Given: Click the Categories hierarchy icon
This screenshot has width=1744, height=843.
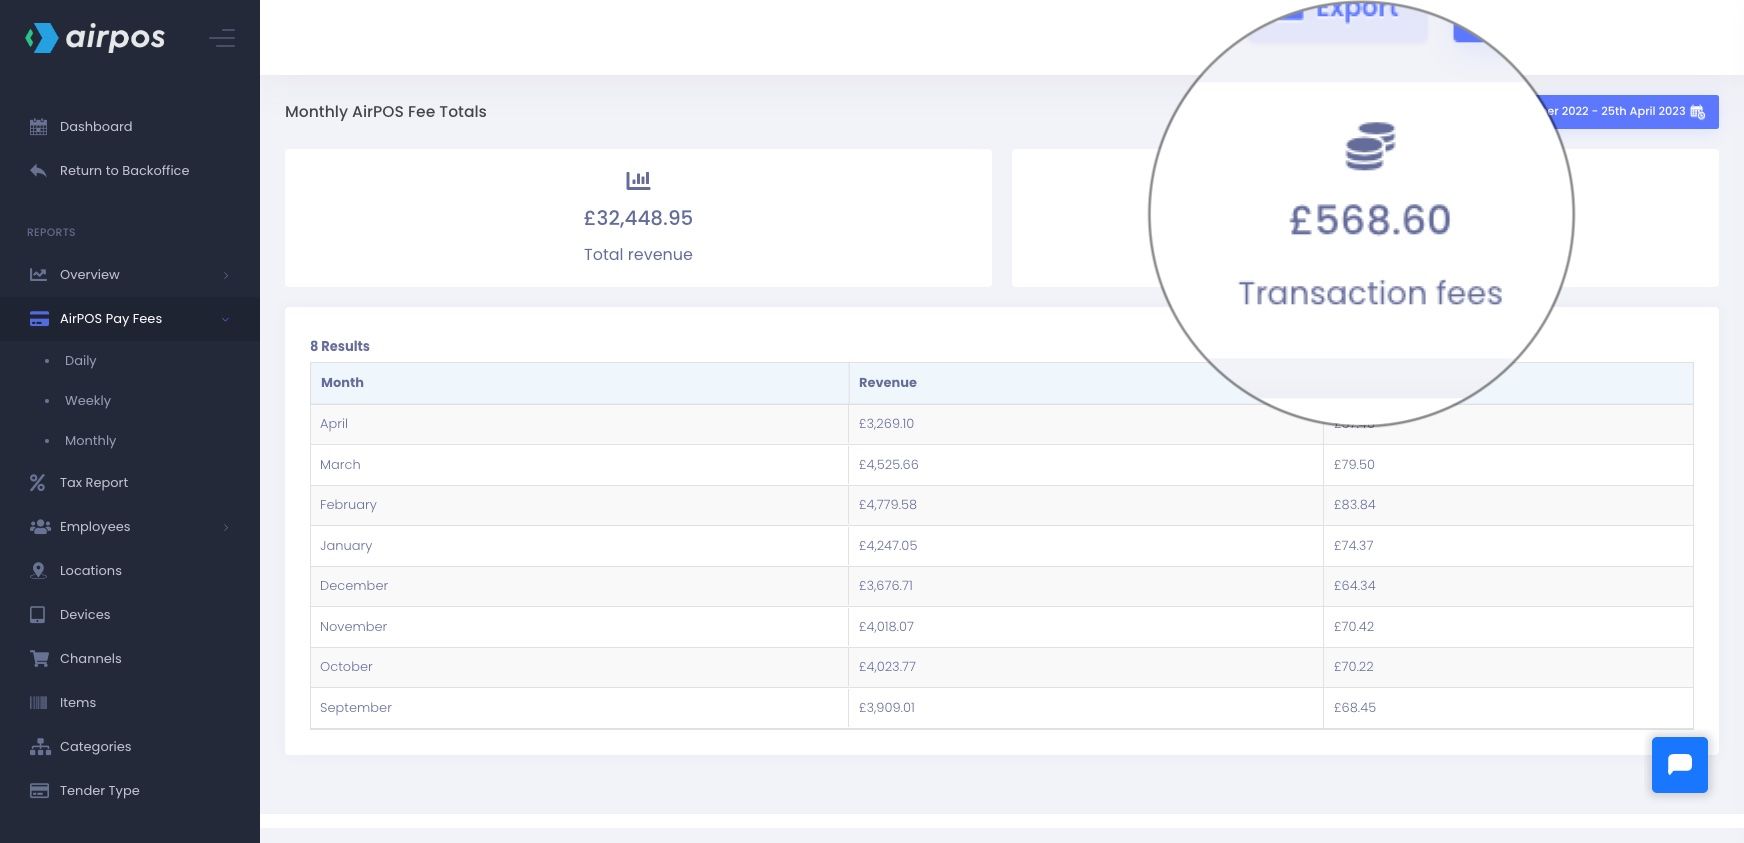Looking at the screenshot, I should (40, 747).
